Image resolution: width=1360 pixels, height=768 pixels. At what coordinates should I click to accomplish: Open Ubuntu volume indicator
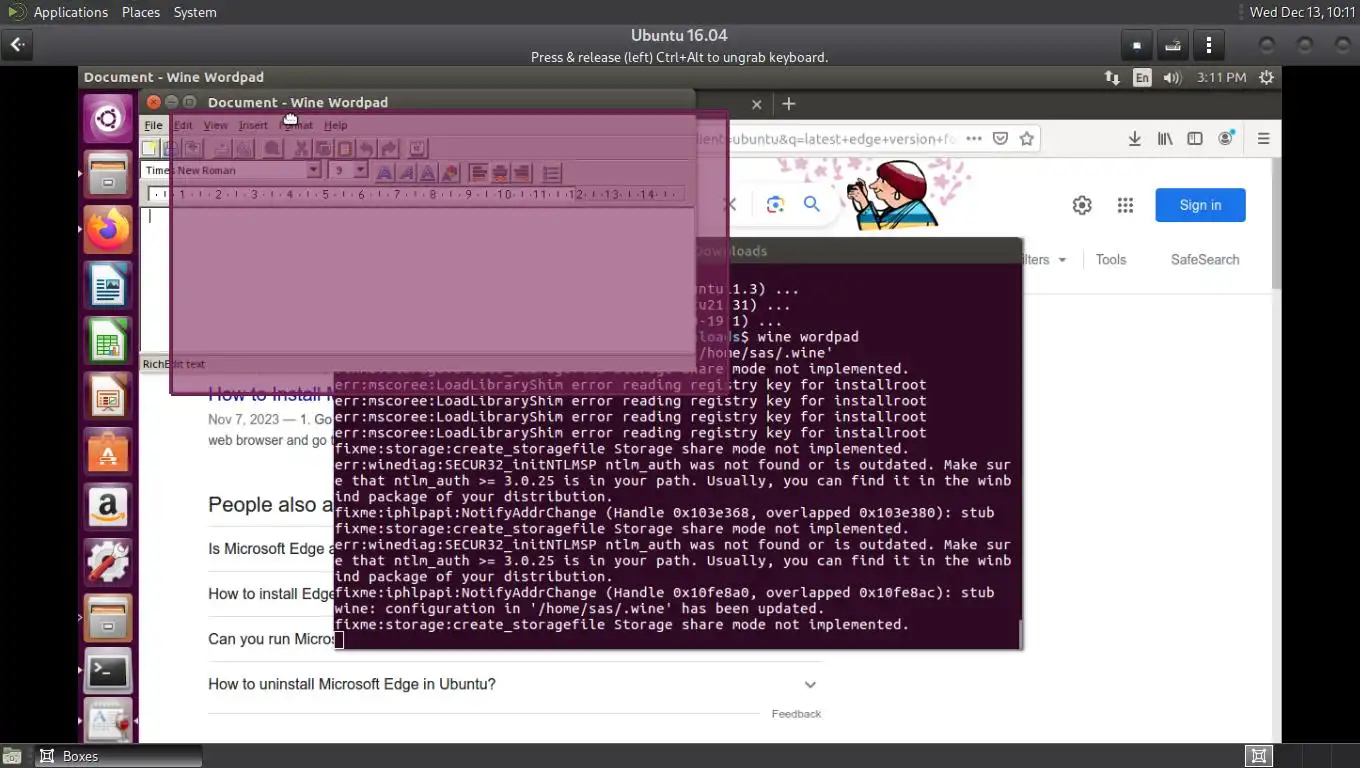[1172, 77]
